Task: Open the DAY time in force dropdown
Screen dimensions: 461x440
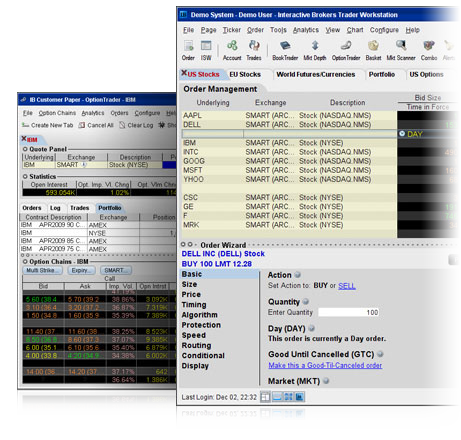Action: pos(402,134)
